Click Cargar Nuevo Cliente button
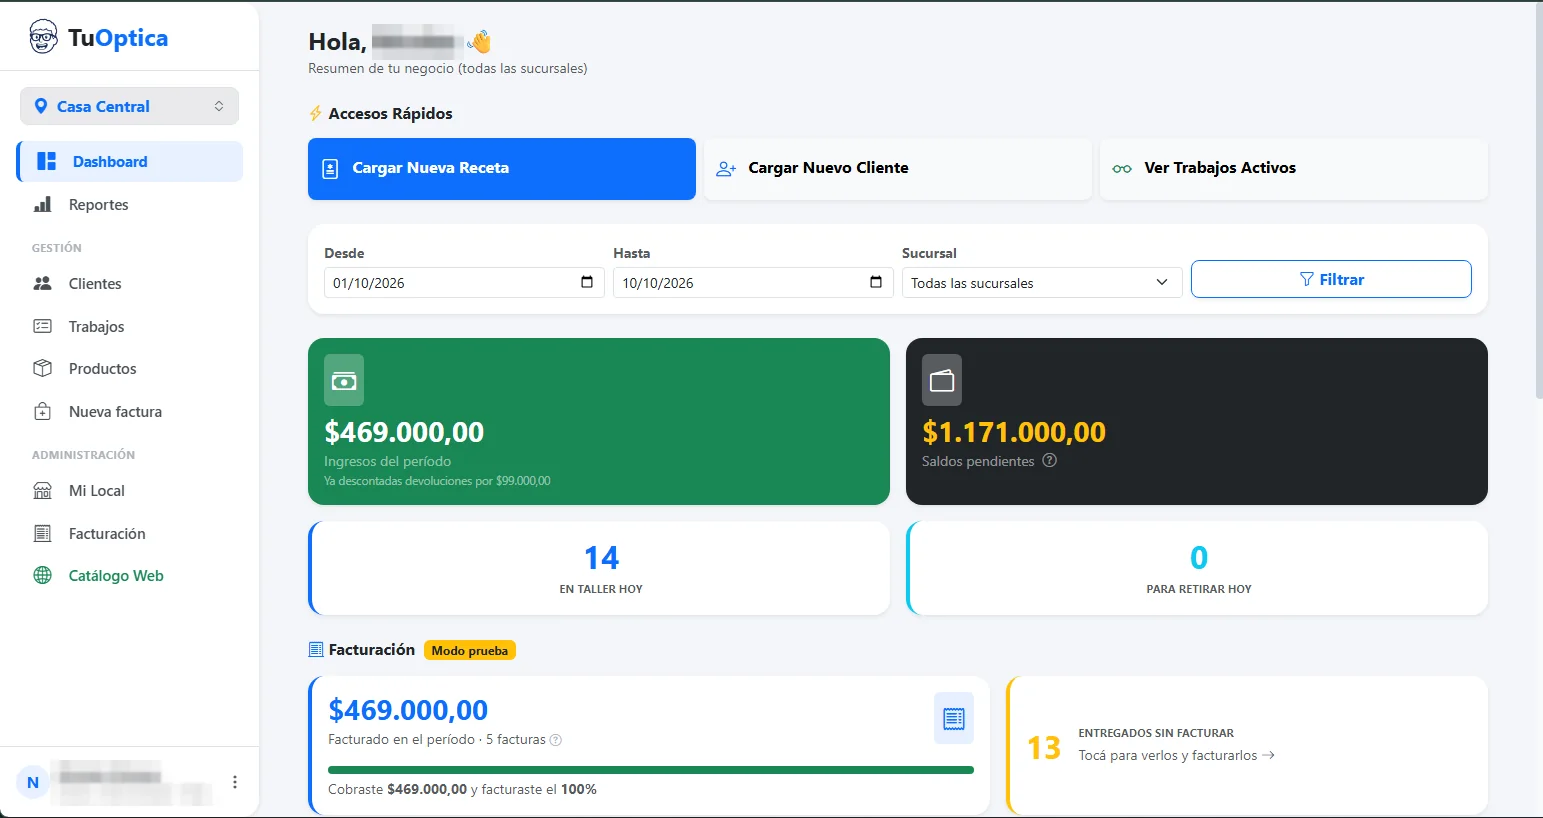 click(x=898, y=169)
